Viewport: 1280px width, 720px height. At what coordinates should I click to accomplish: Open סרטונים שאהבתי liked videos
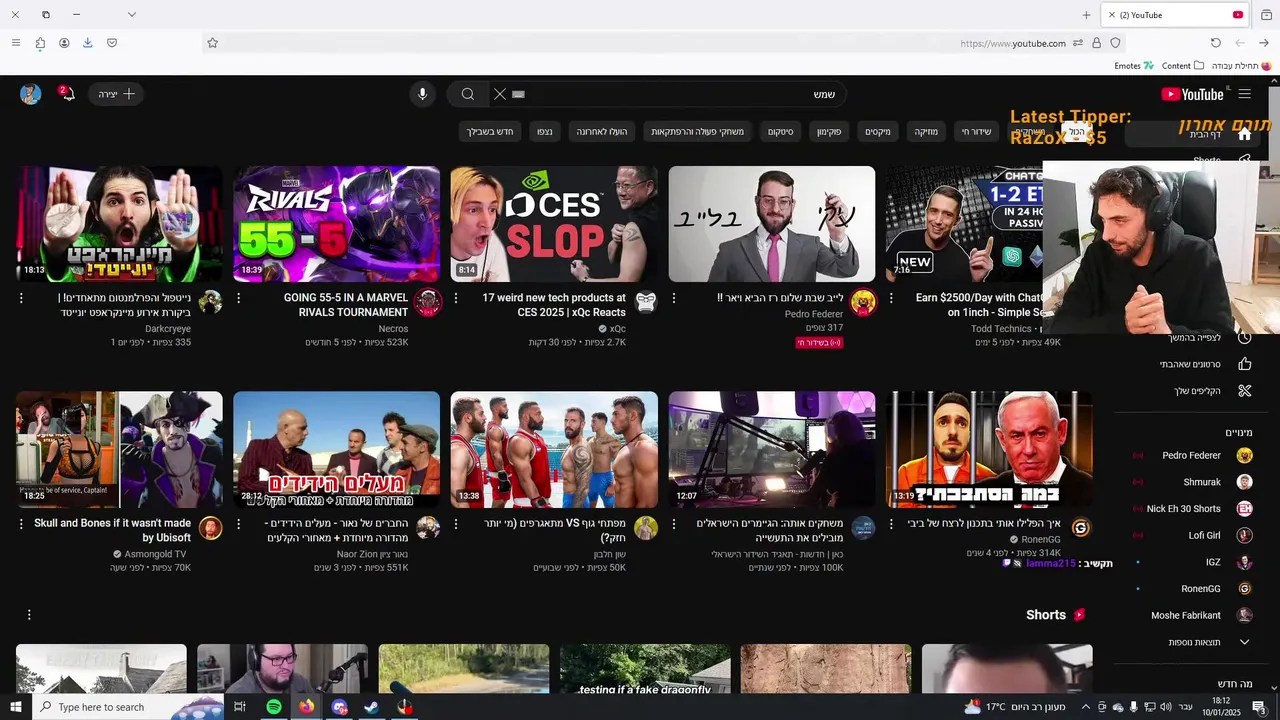[1189, 364]
